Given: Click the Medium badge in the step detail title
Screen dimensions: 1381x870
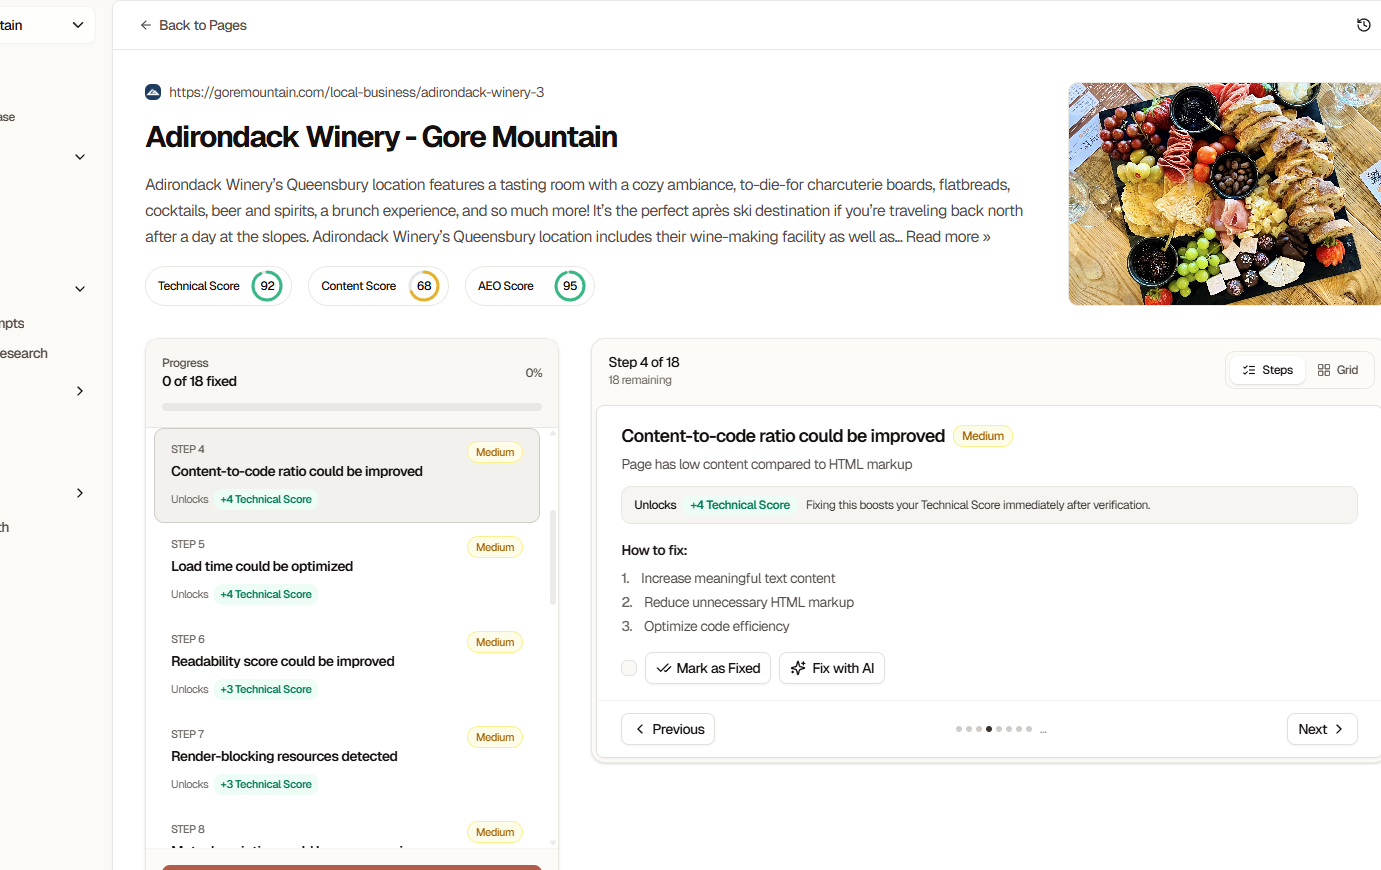Looking at the screenshot, I should coord(983,436).
